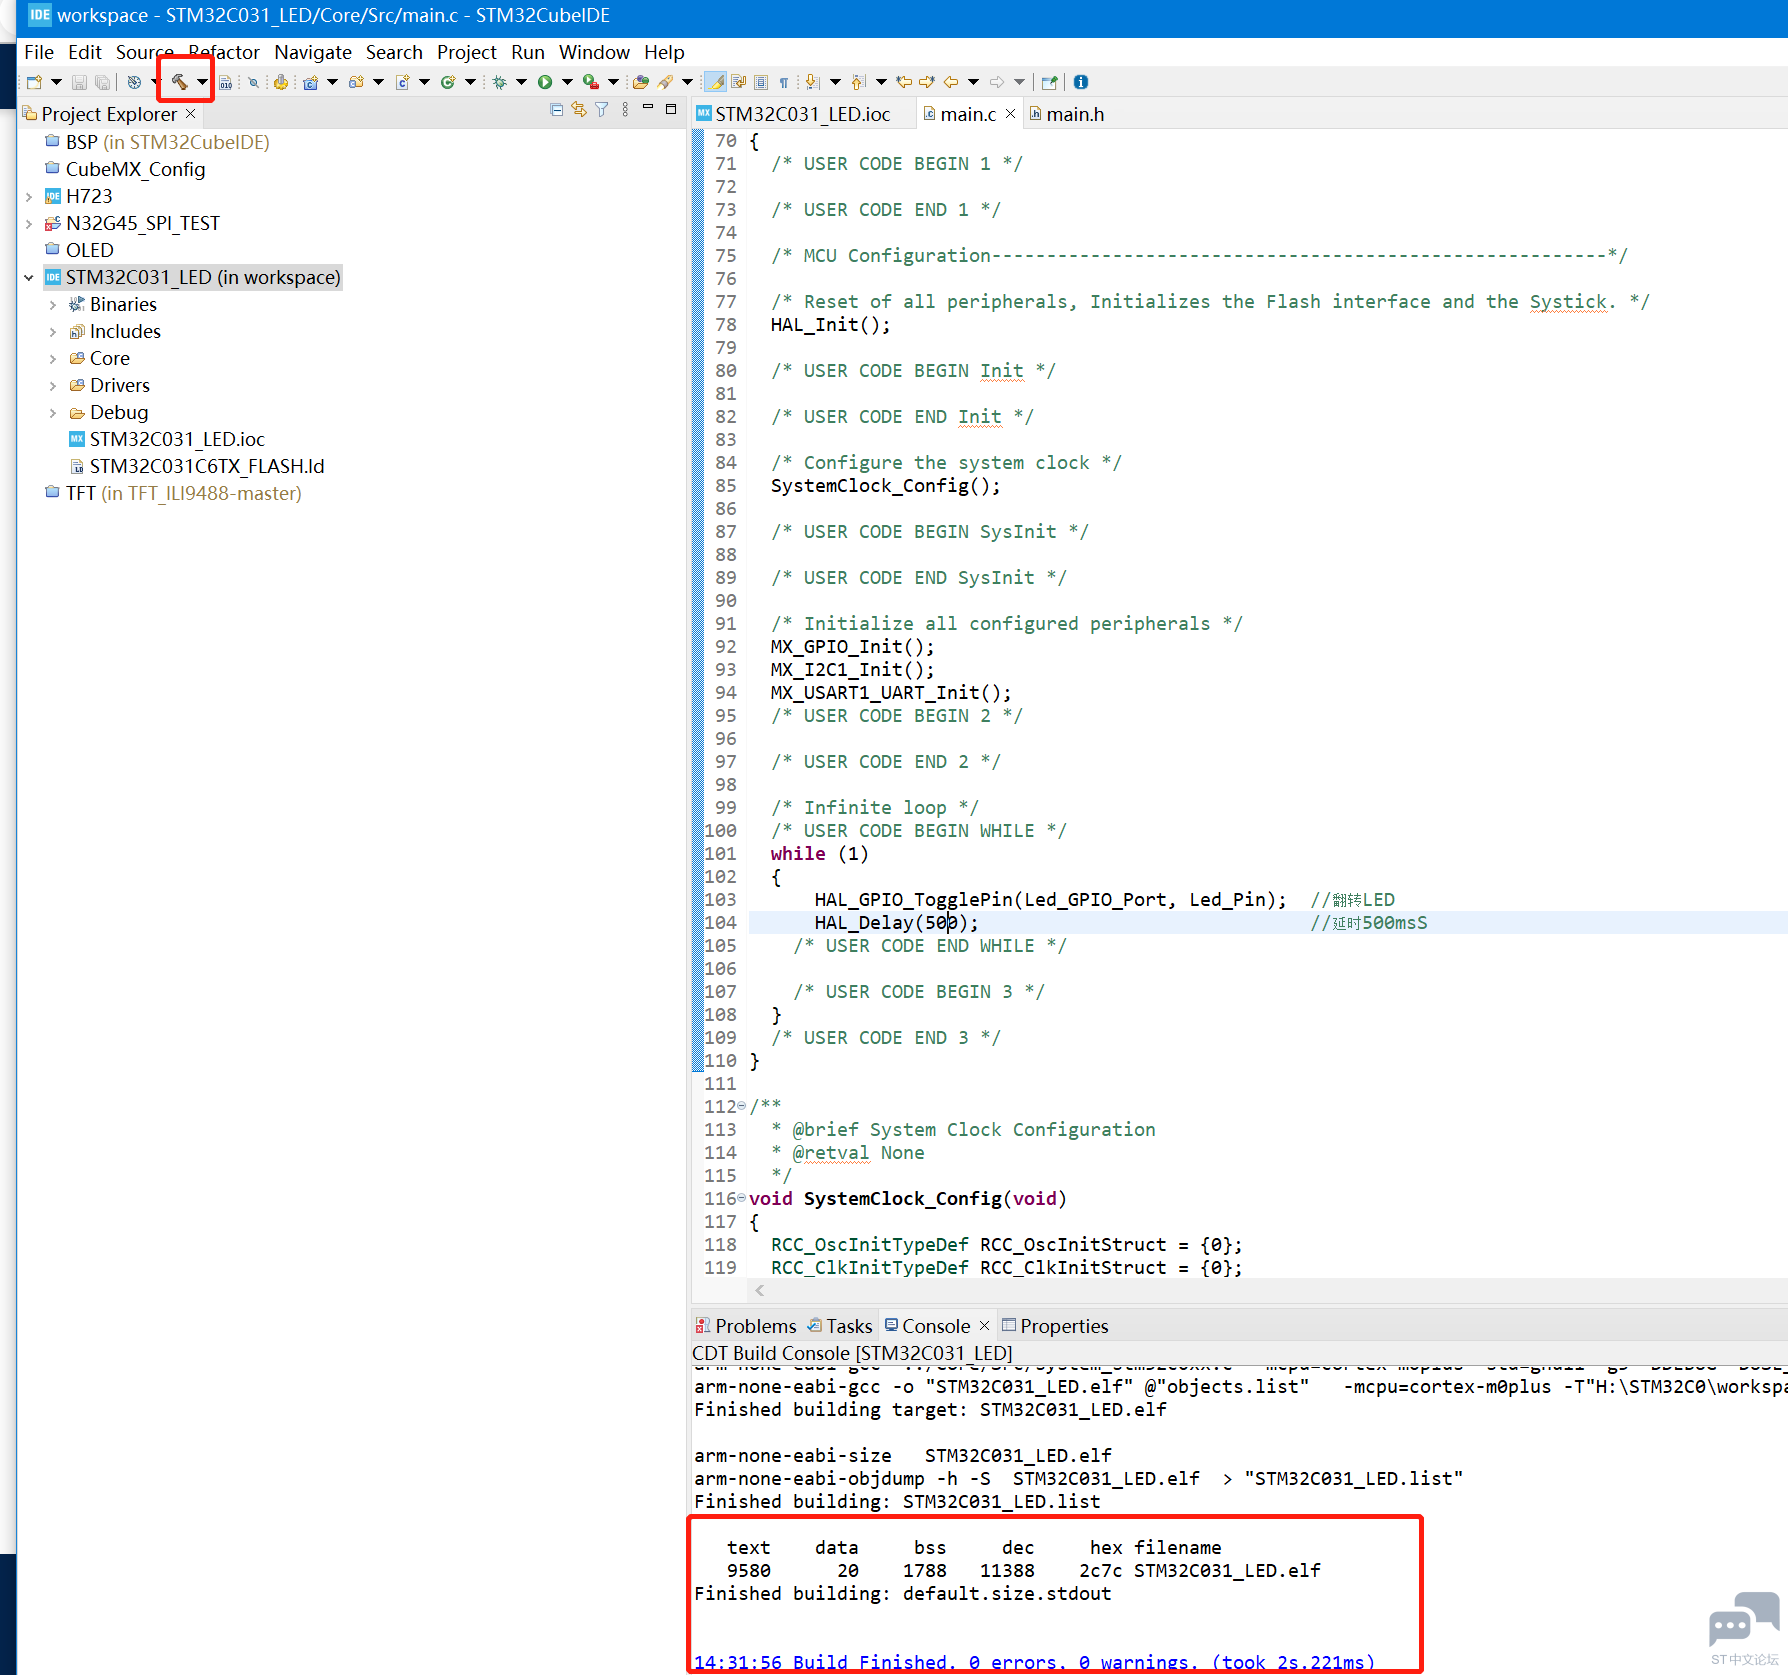Expand the Debug folder
Image resolution: width=1788 pixels, height=1675 pixels.
coord(53,412)
